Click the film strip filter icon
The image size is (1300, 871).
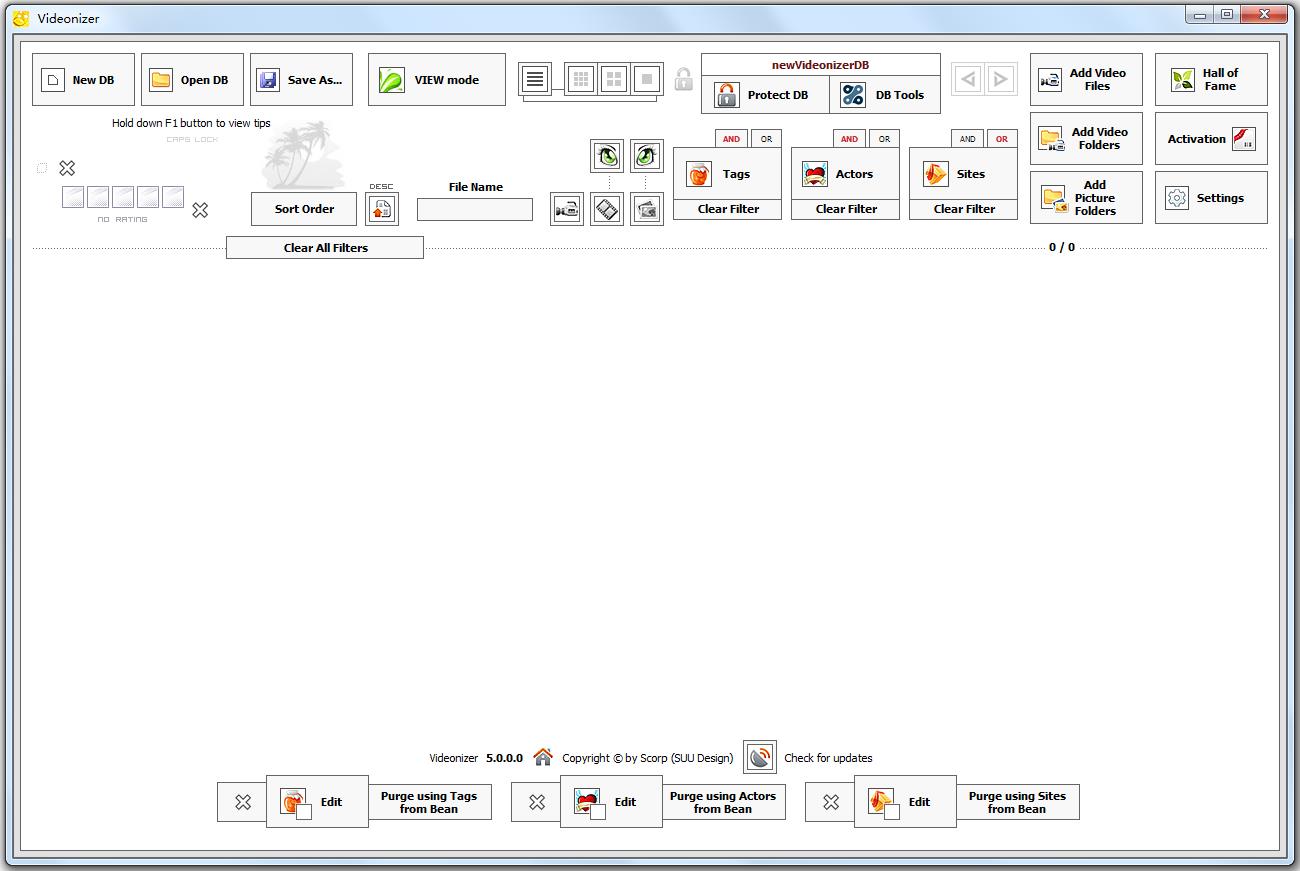pyautogui.click(x=607, y=209)
